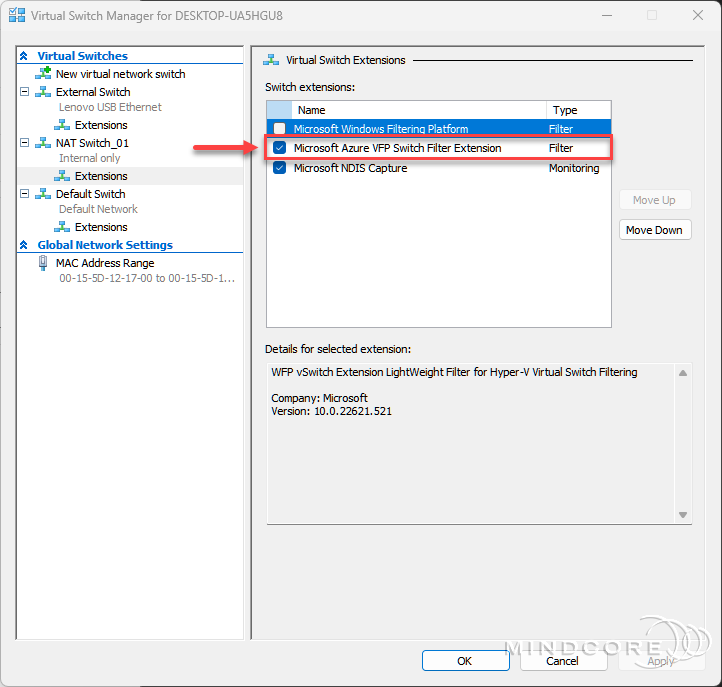Uncheck Microsoft NDIS Capture checkbox
The height and width of the screenshot is (687, 722).
tap(279, 168)
